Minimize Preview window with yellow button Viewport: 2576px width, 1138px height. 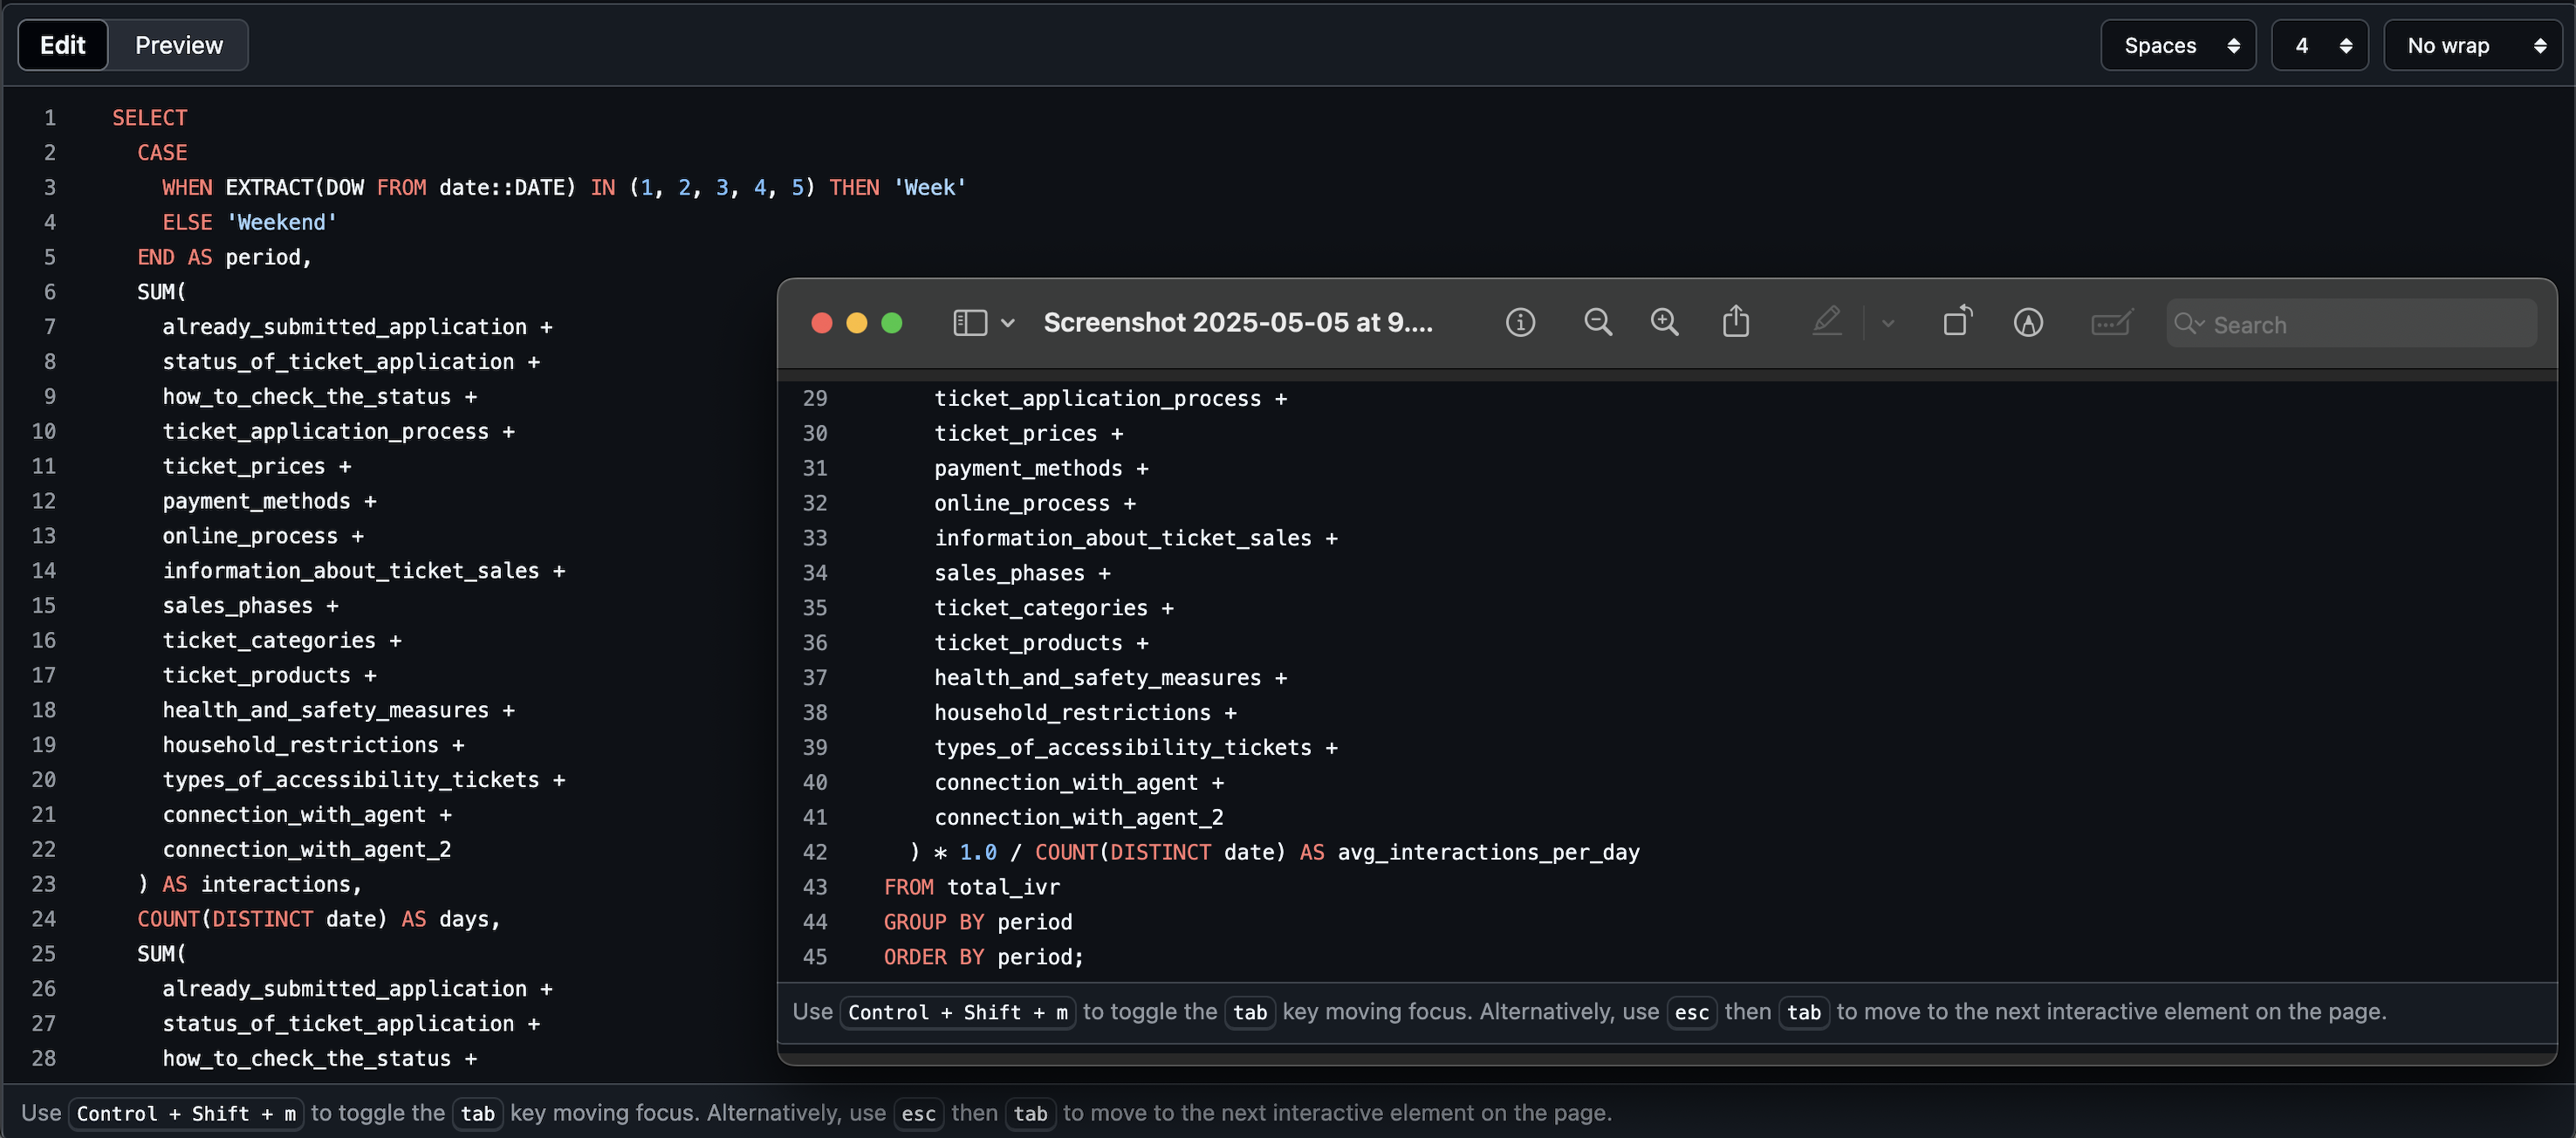(857, 323)
